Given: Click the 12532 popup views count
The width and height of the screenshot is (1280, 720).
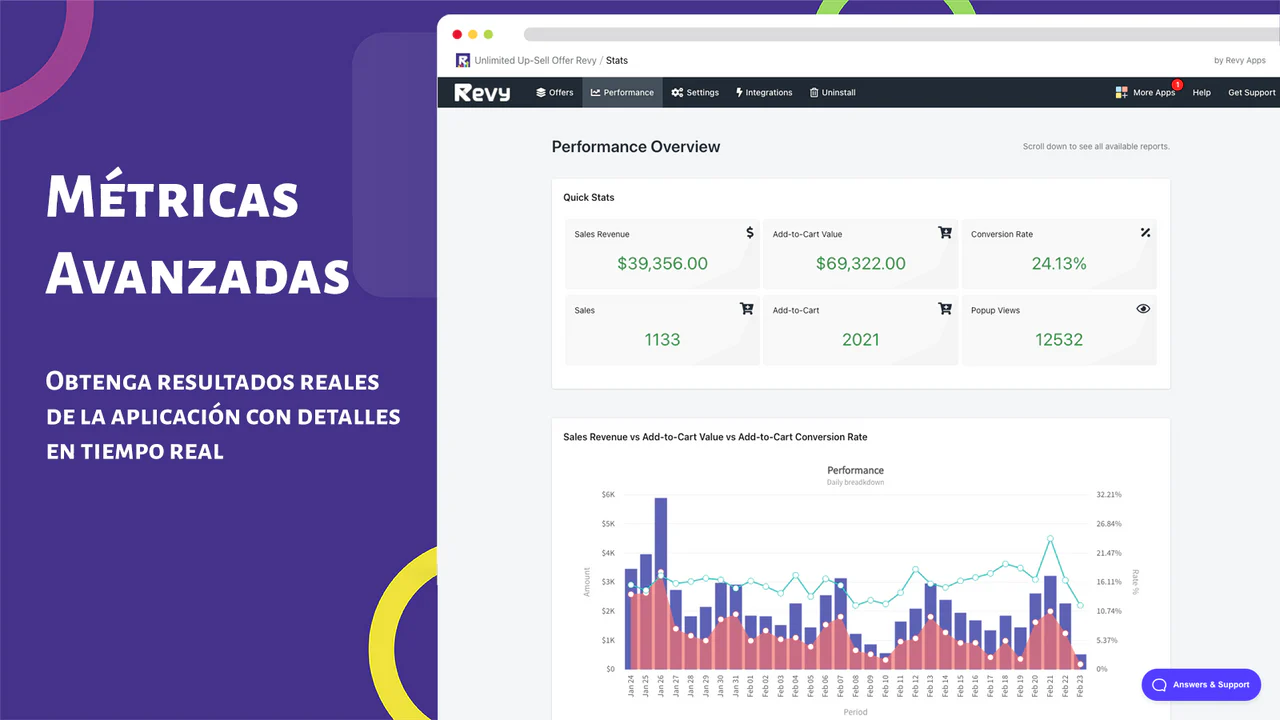Looking at the screenshot, I should point(1059,340).
